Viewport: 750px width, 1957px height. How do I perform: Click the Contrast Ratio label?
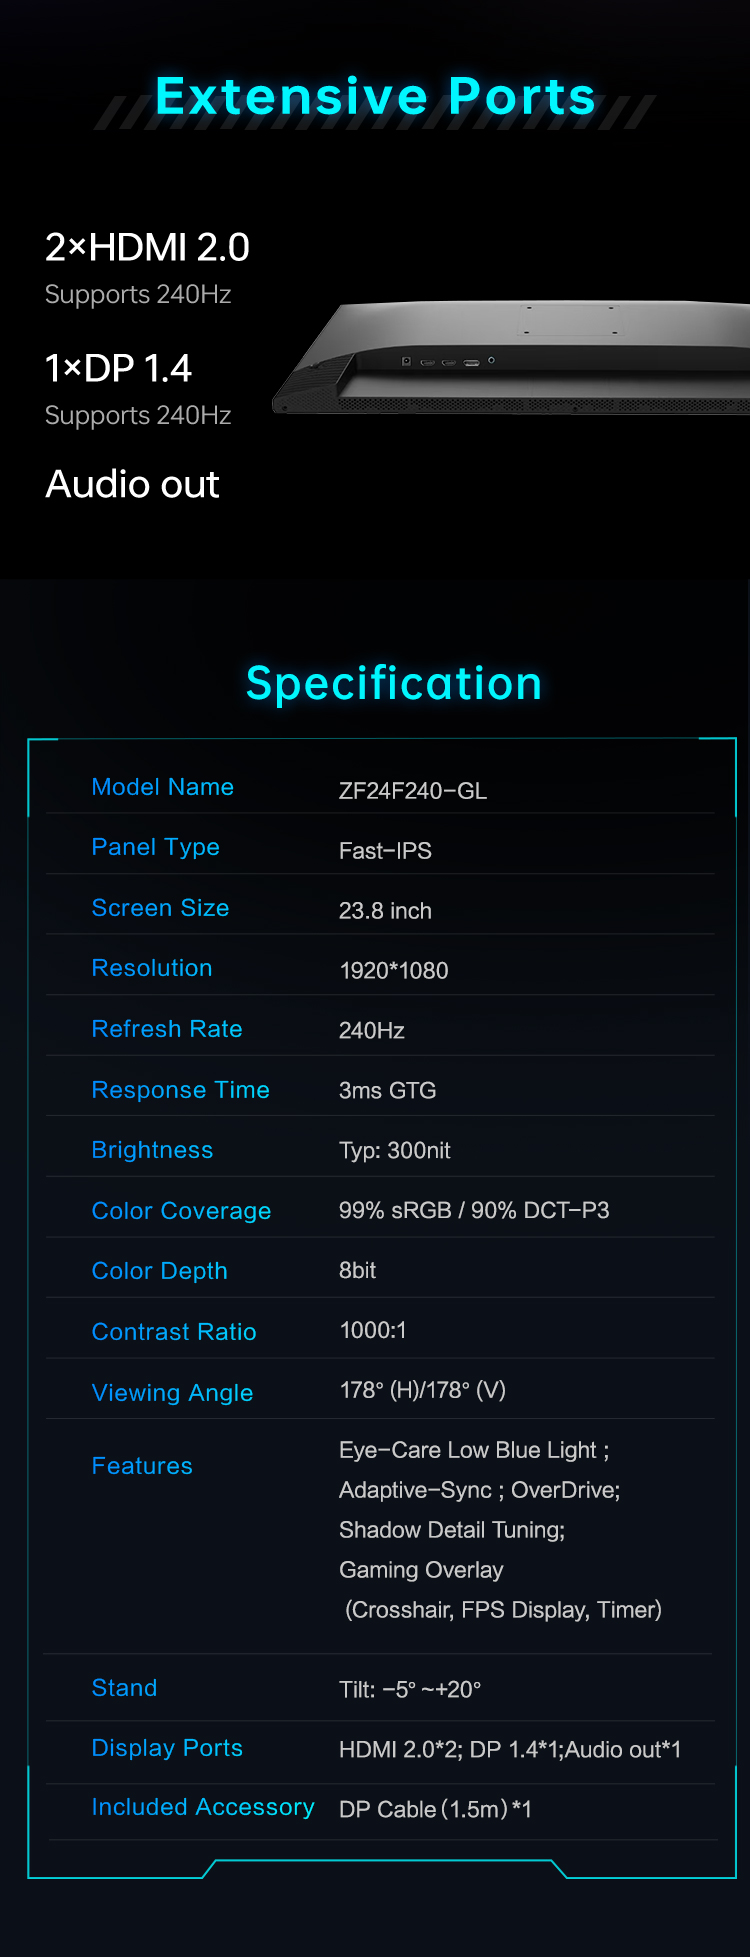pyautogui.click(x=174, y=1332)
